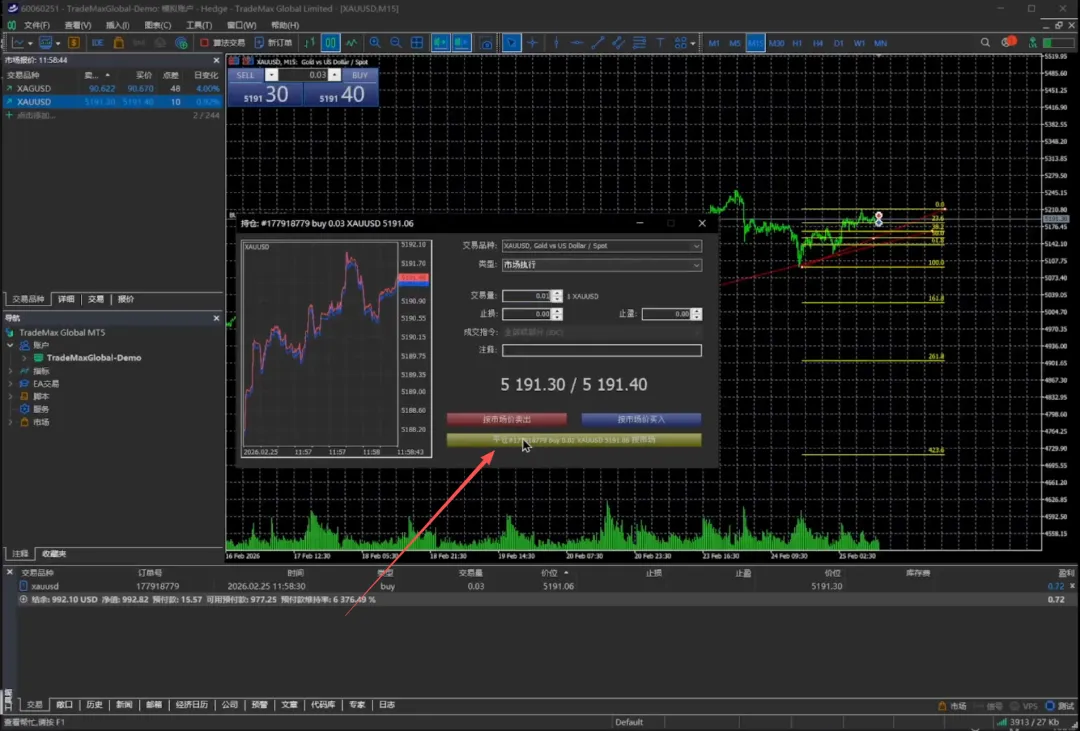Open the 图表(C) menu
This screenshot has width=1080, height=731.
[x=157, y=25]
